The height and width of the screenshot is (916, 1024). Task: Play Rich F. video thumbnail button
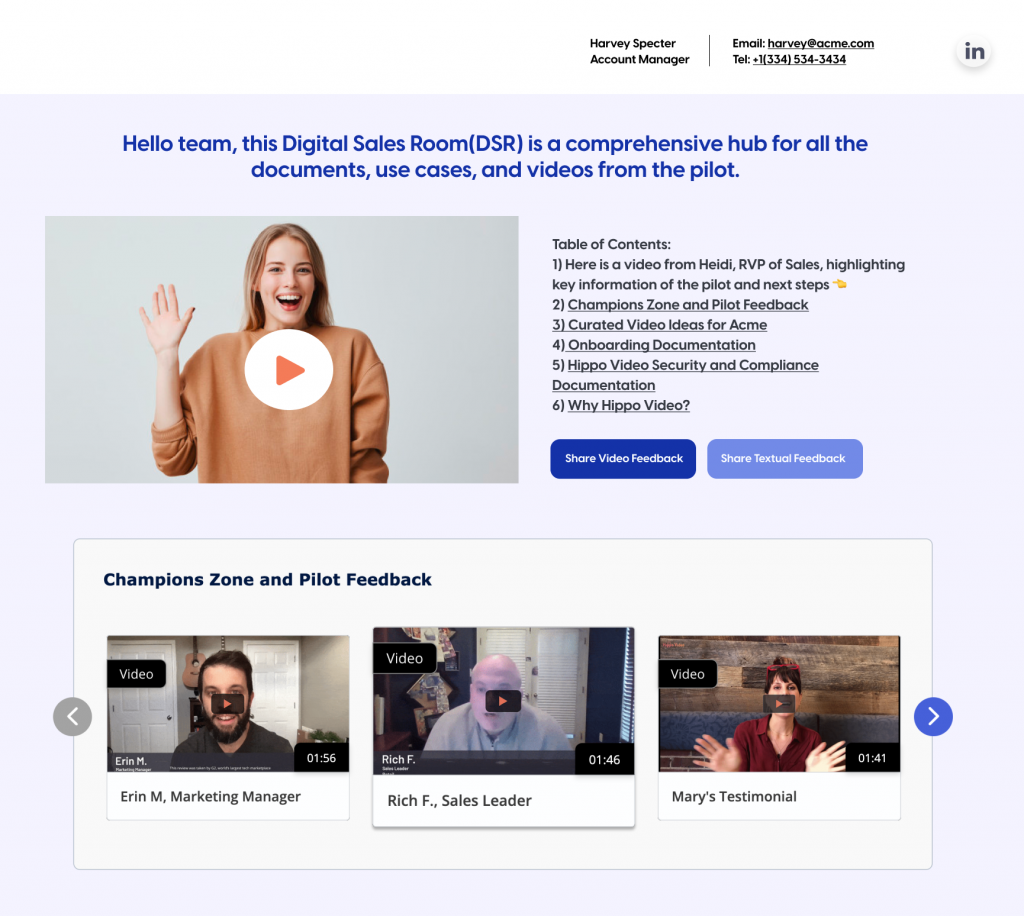click(503, 701)
